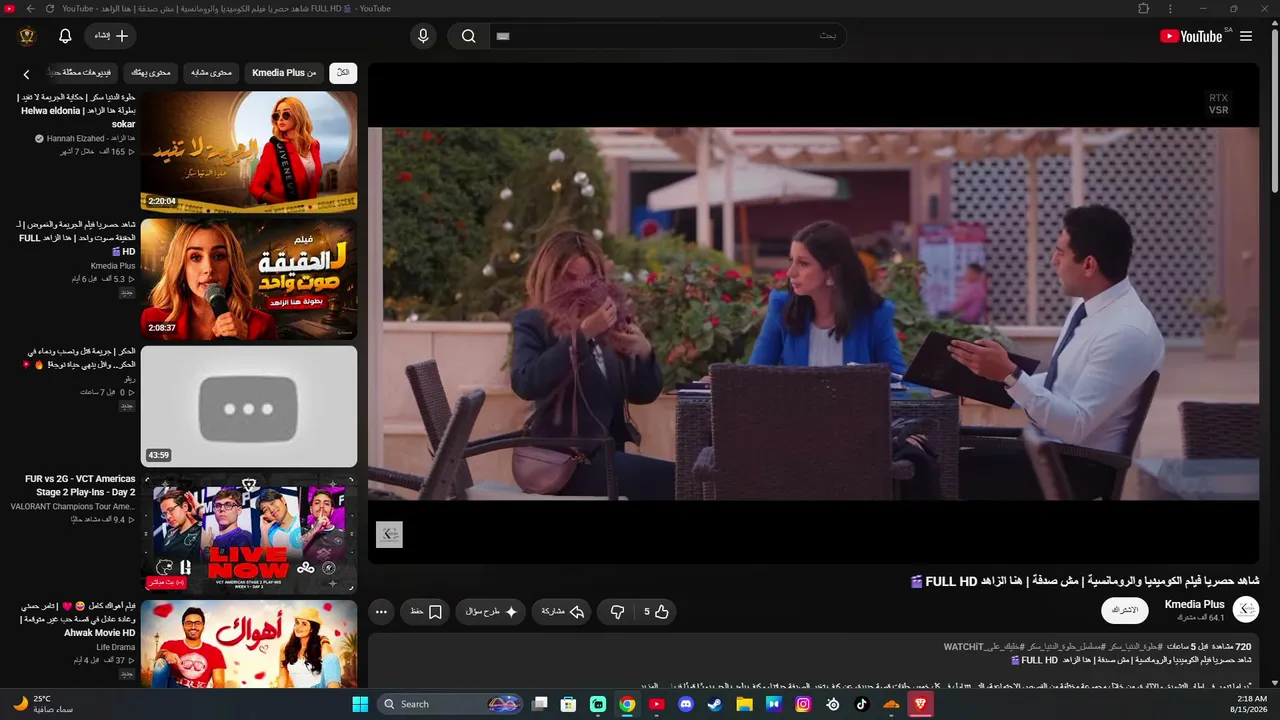The height and width of the screenshot is (720, 1280).
Task: Start voice search with the microphone
Action: (x=423, y=36)
